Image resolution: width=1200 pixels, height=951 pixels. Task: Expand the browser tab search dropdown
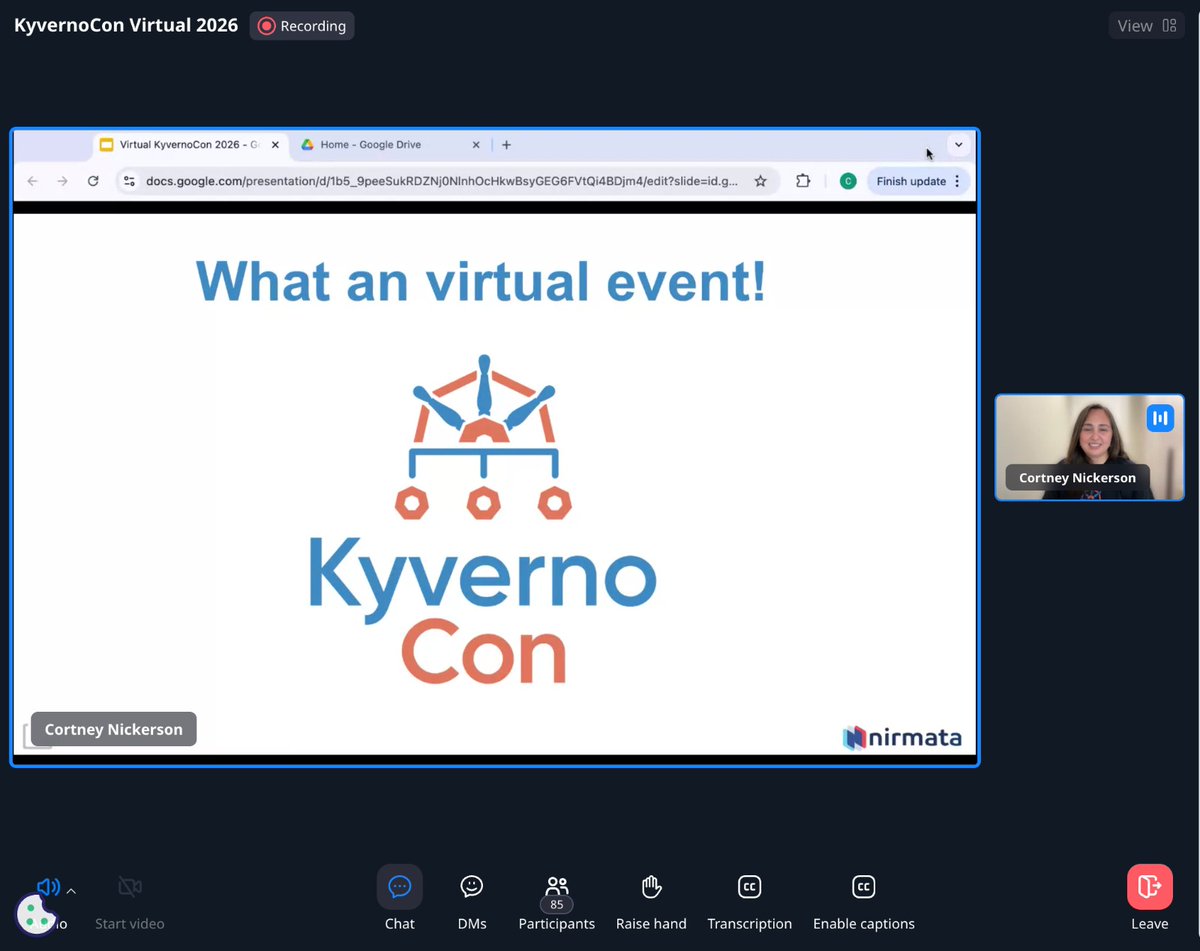click(x=958, y=145)
